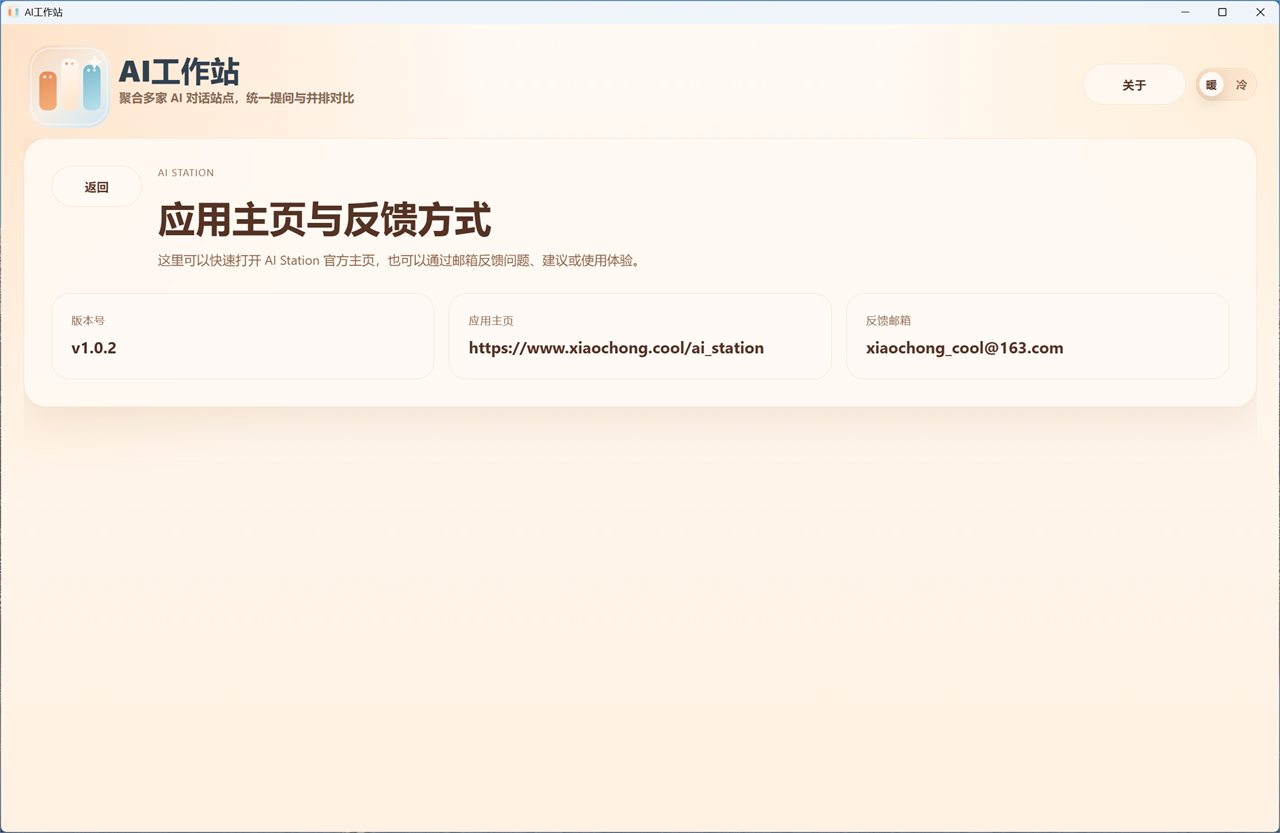Minimize the AI工作站 window
Viewport: 1280px width, 833px height.
click(1185, 12)
